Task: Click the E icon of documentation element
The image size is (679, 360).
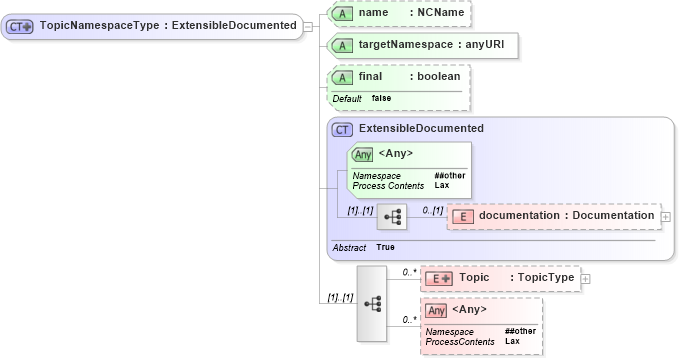Action: pyautogui.click(x=463, y=217)
